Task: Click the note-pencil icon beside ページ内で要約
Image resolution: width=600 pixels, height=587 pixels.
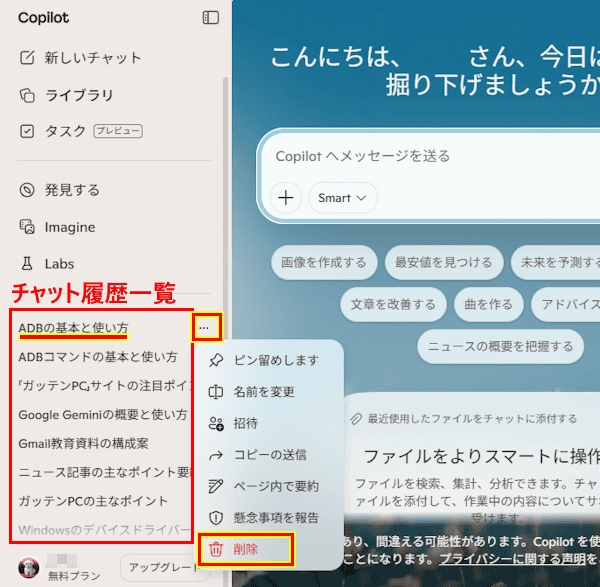Action: click(216, 486)
